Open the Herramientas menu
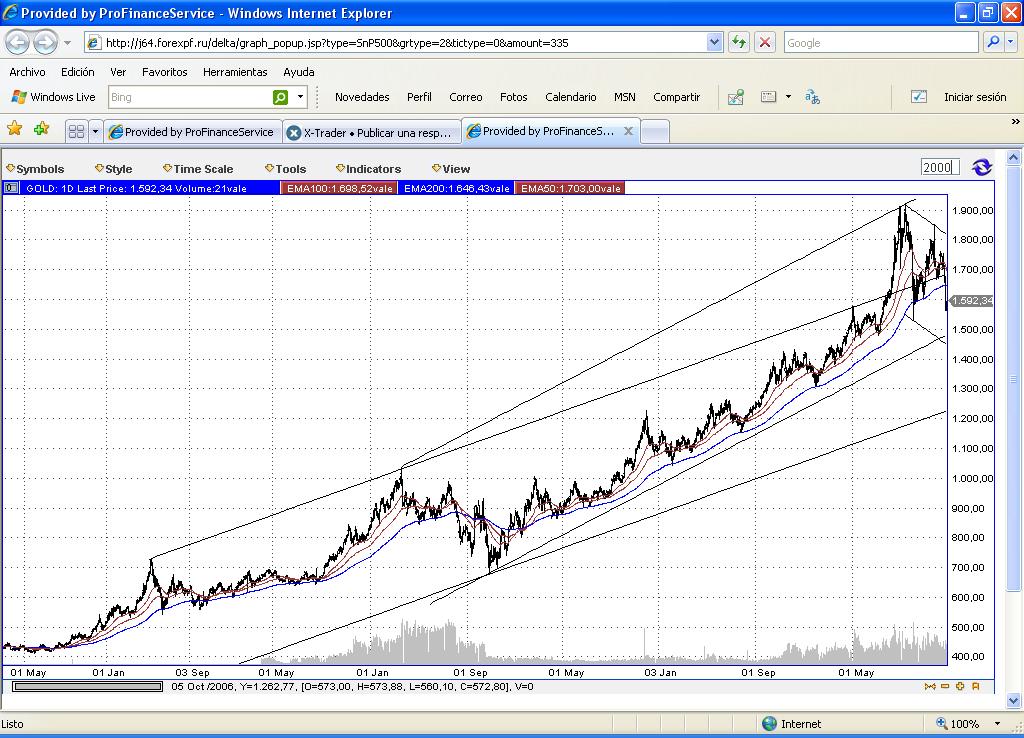The width and height of the screenshot is (1024, 738). 235,72
